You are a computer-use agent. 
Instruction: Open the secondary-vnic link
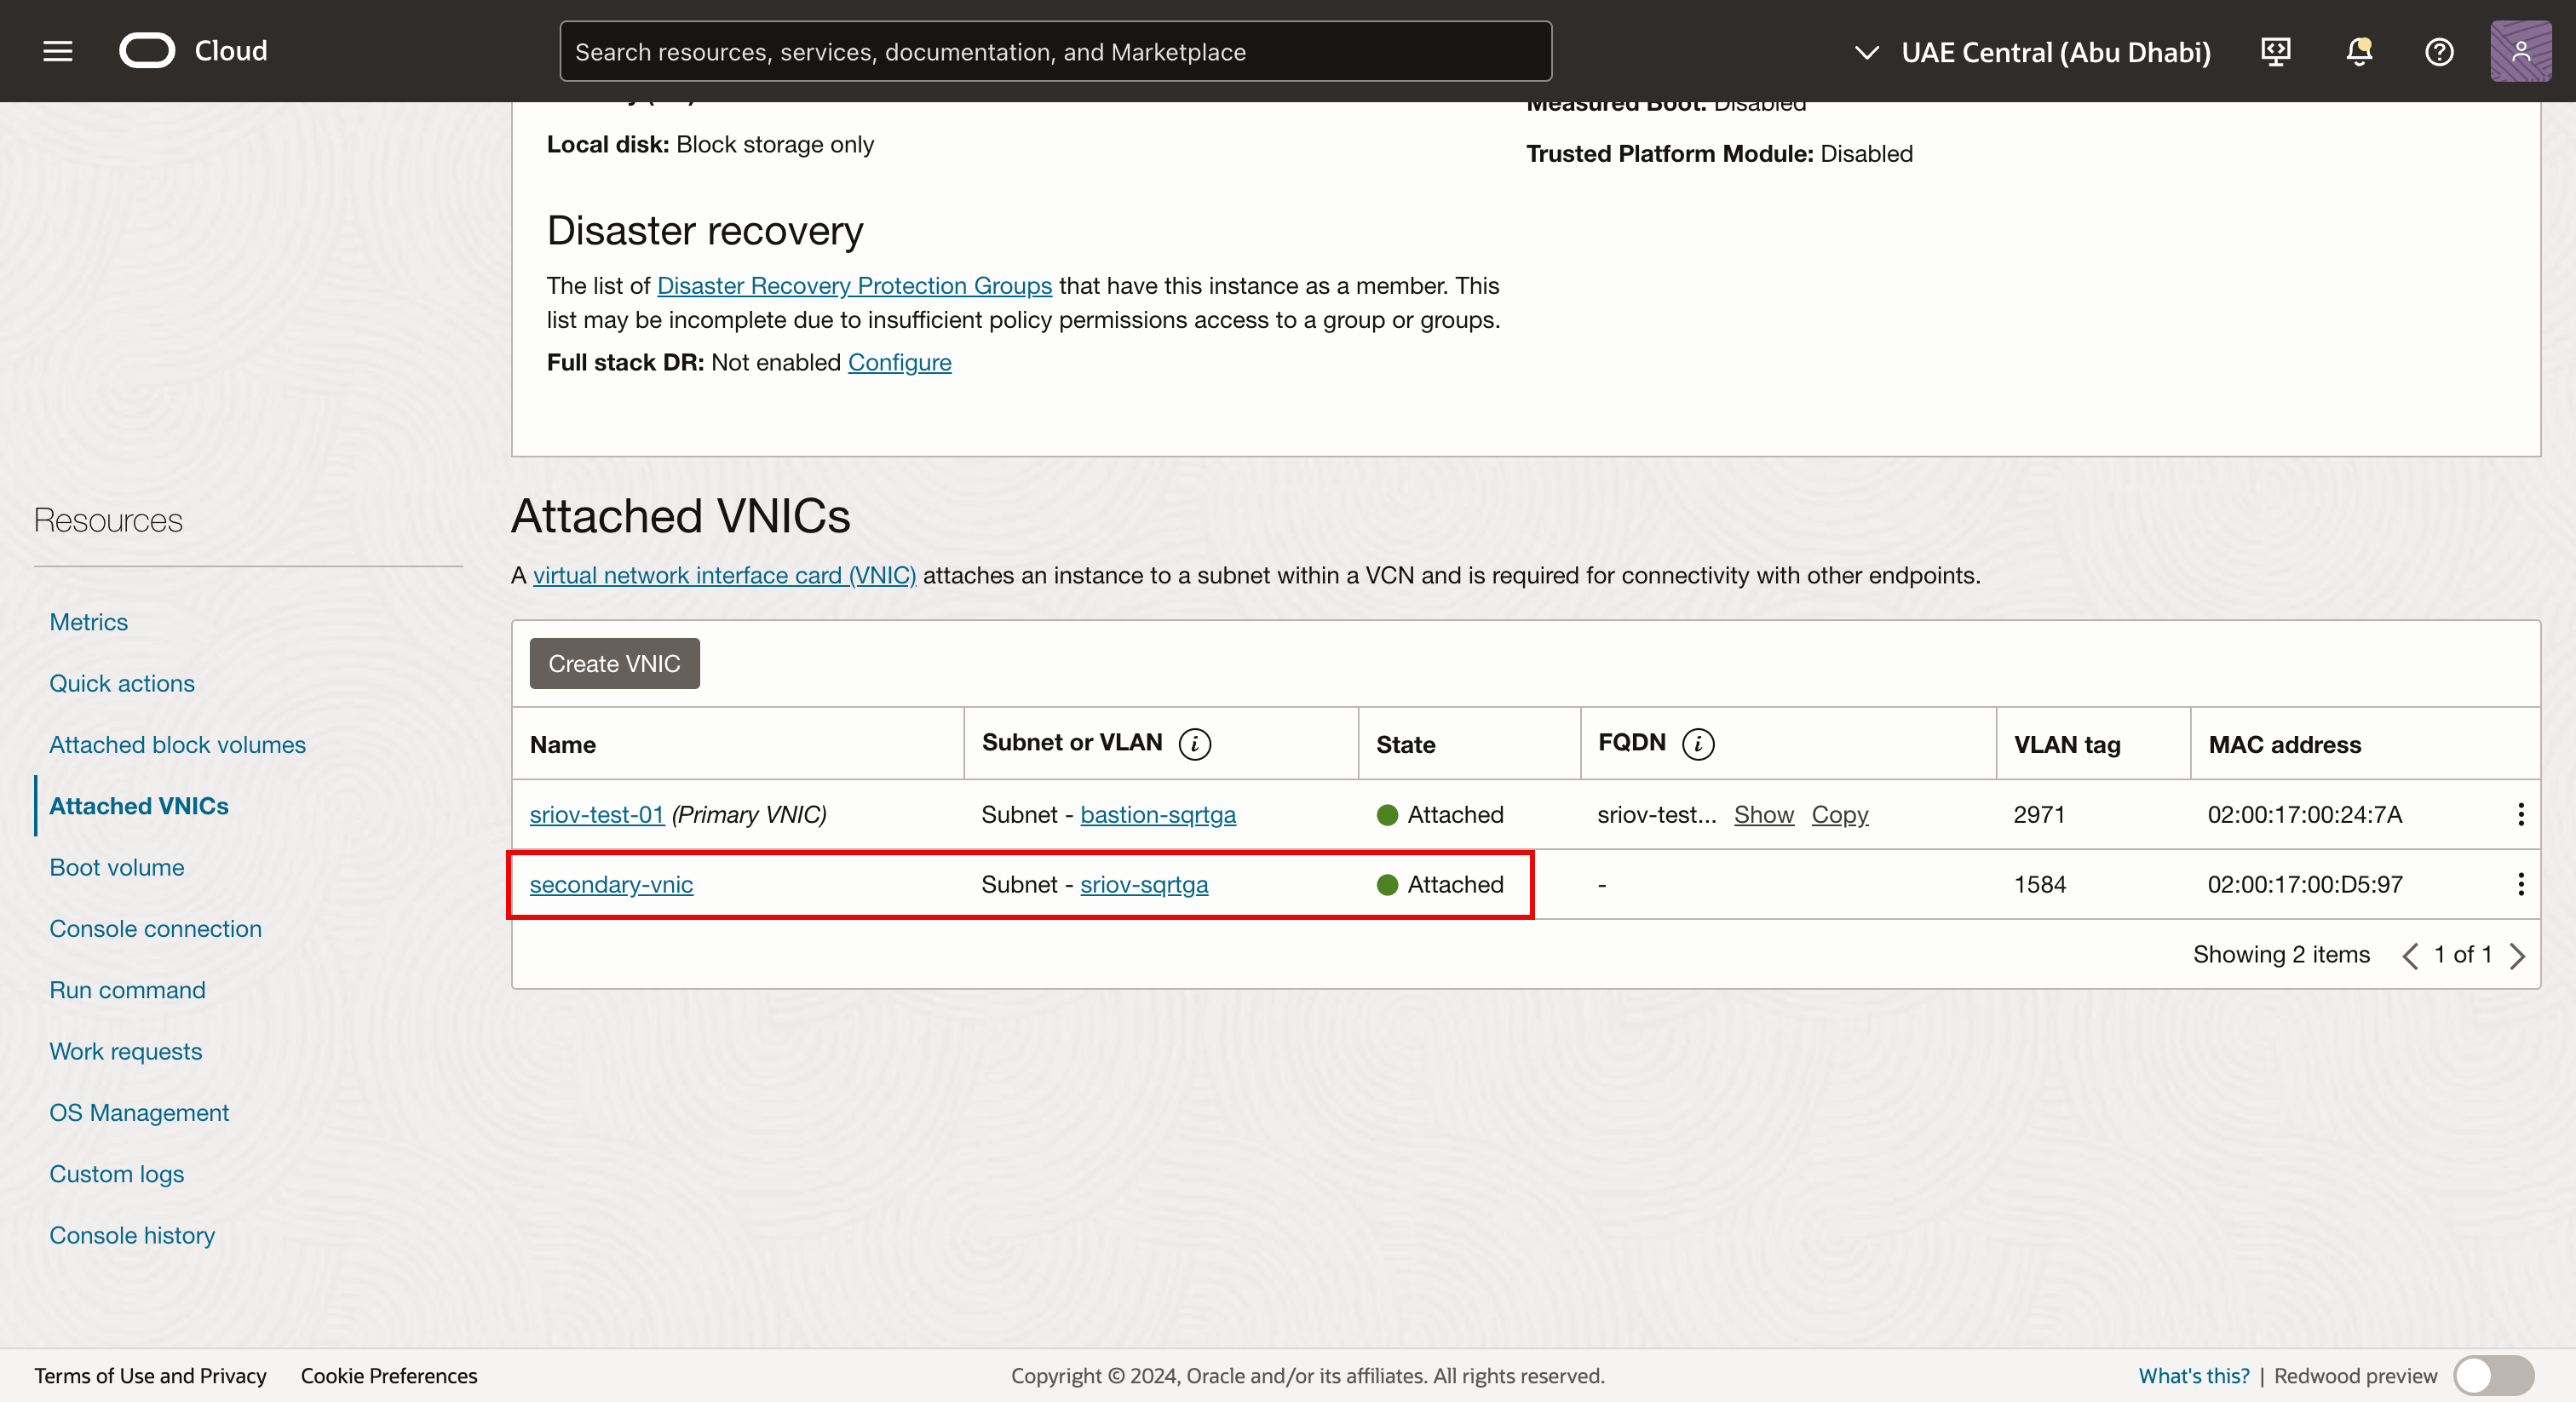(611, 884)
